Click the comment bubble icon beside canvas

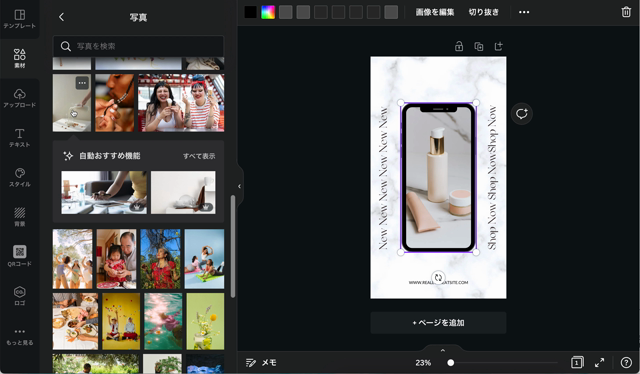pyautogui.click(x=522, y=114)
